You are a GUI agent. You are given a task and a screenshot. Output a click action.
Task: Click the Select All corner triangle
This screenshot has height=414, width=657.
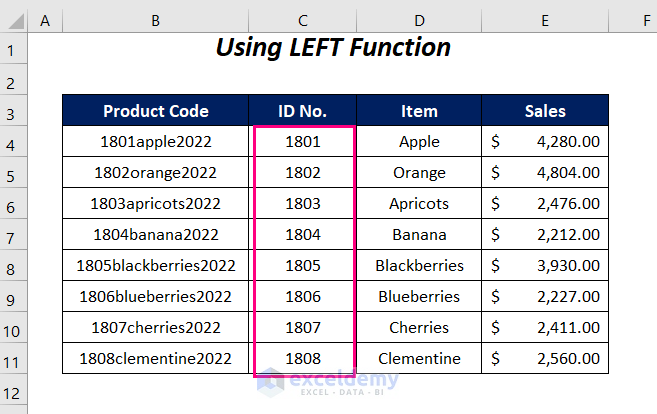pos(14,19)
